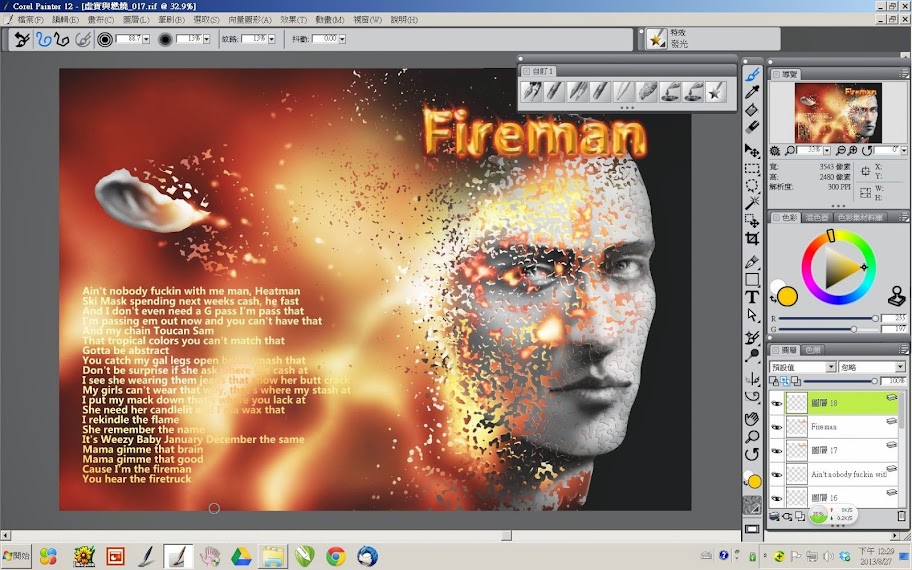
Task: Hide the 圖層 18 layer
Action: pos(776,403)
